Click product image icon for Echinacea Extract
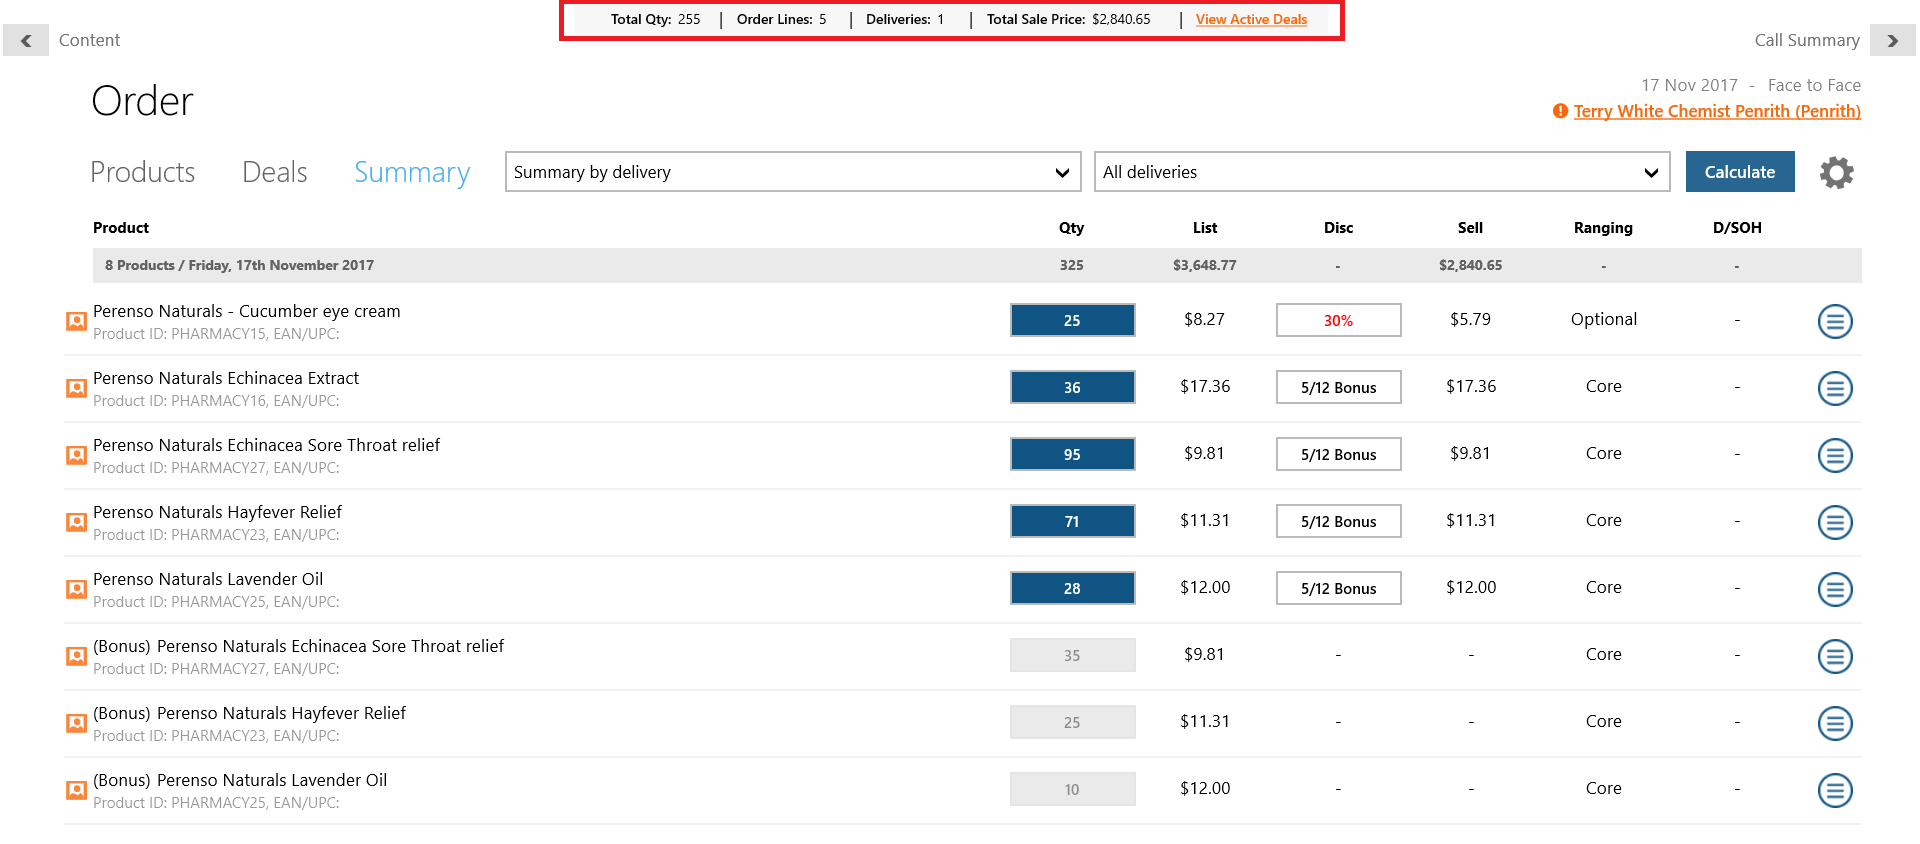 [76, 388]
